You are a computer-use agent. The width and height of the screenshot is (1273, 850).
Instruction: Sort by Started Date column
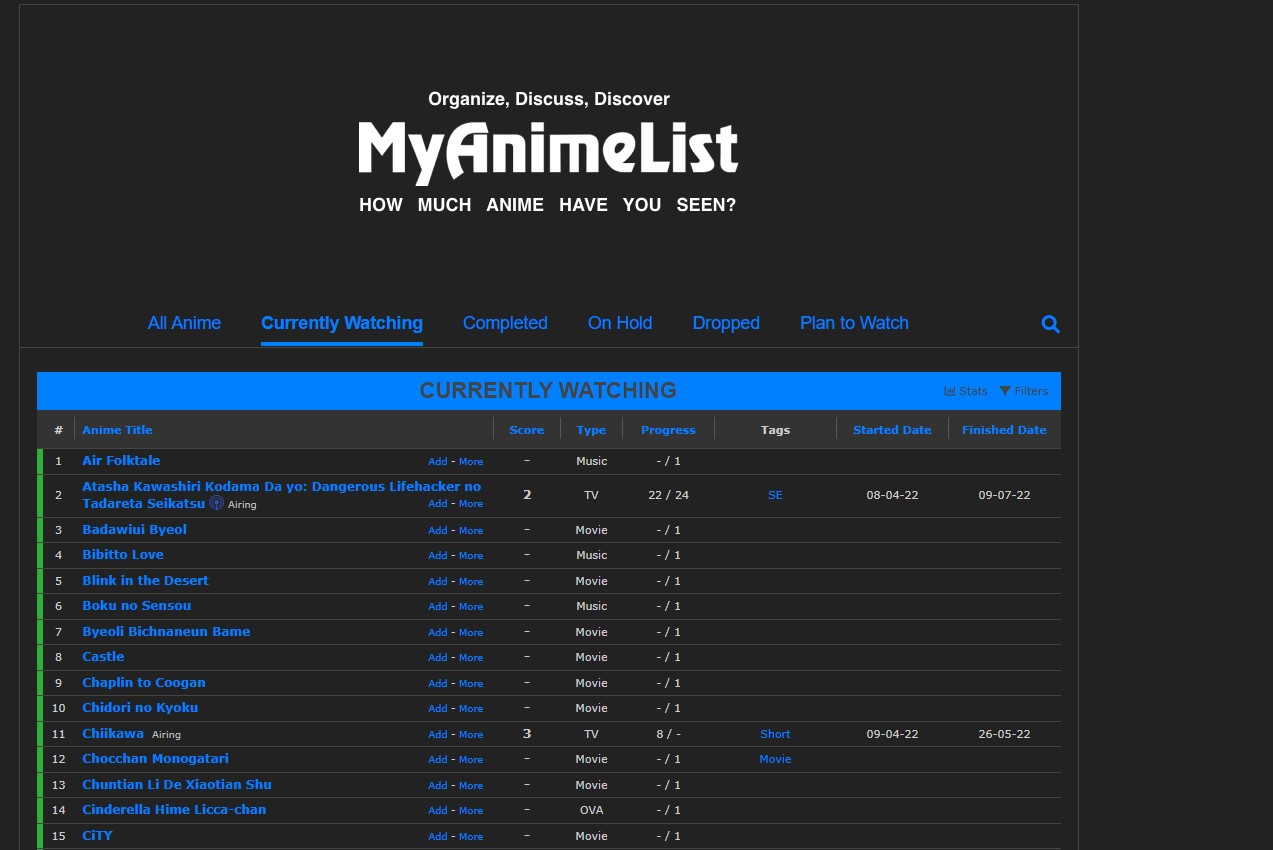(892, 430)
